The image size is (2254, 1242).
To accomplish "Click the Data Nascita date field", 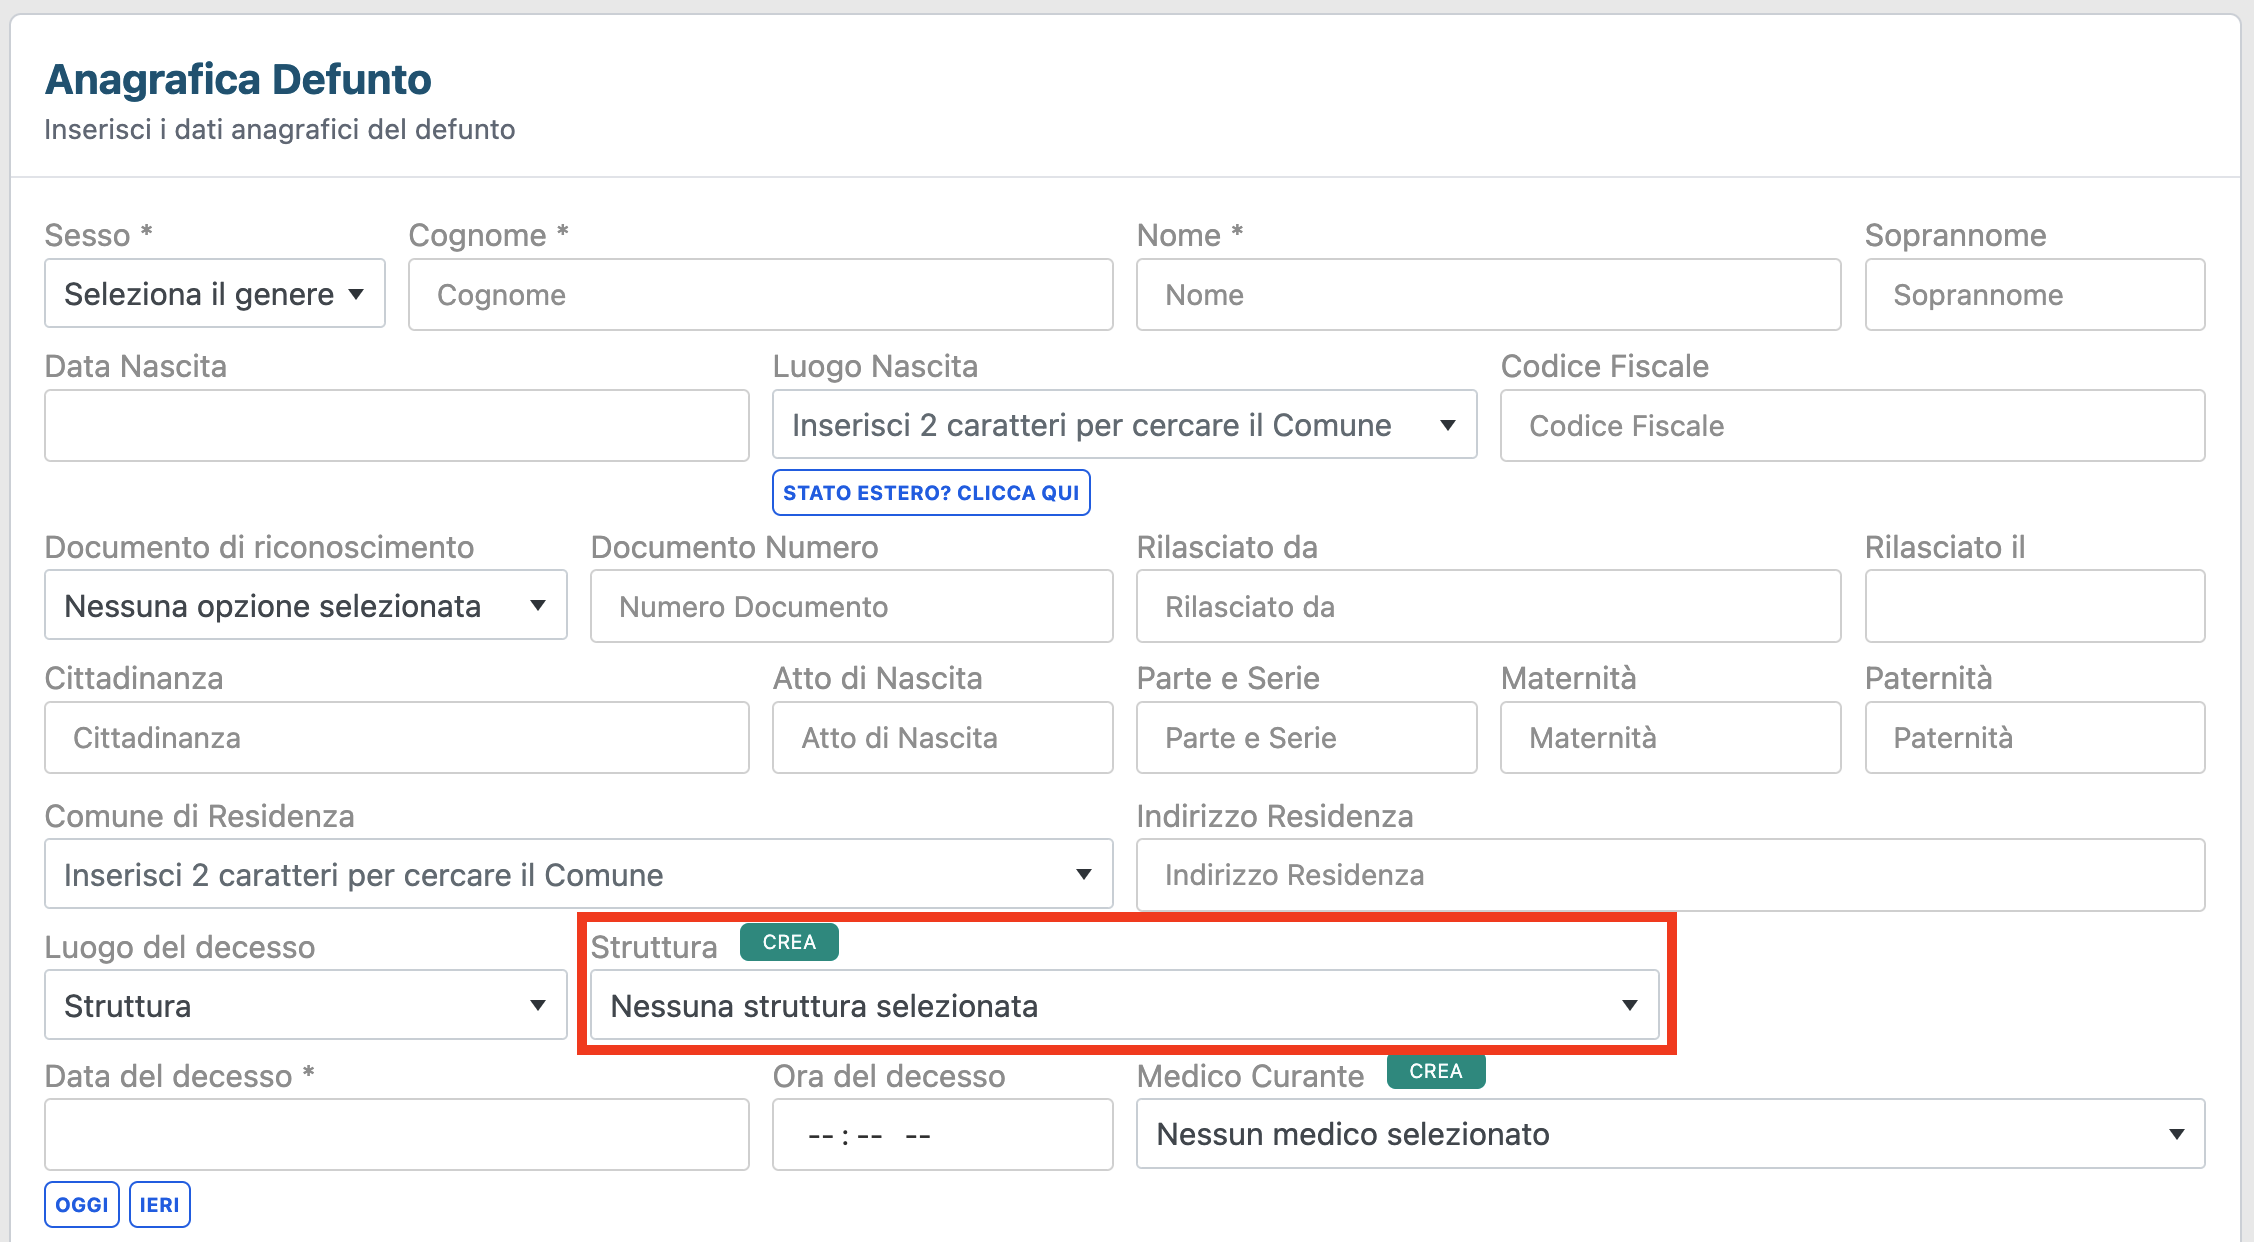I will [x=396, y=426].
